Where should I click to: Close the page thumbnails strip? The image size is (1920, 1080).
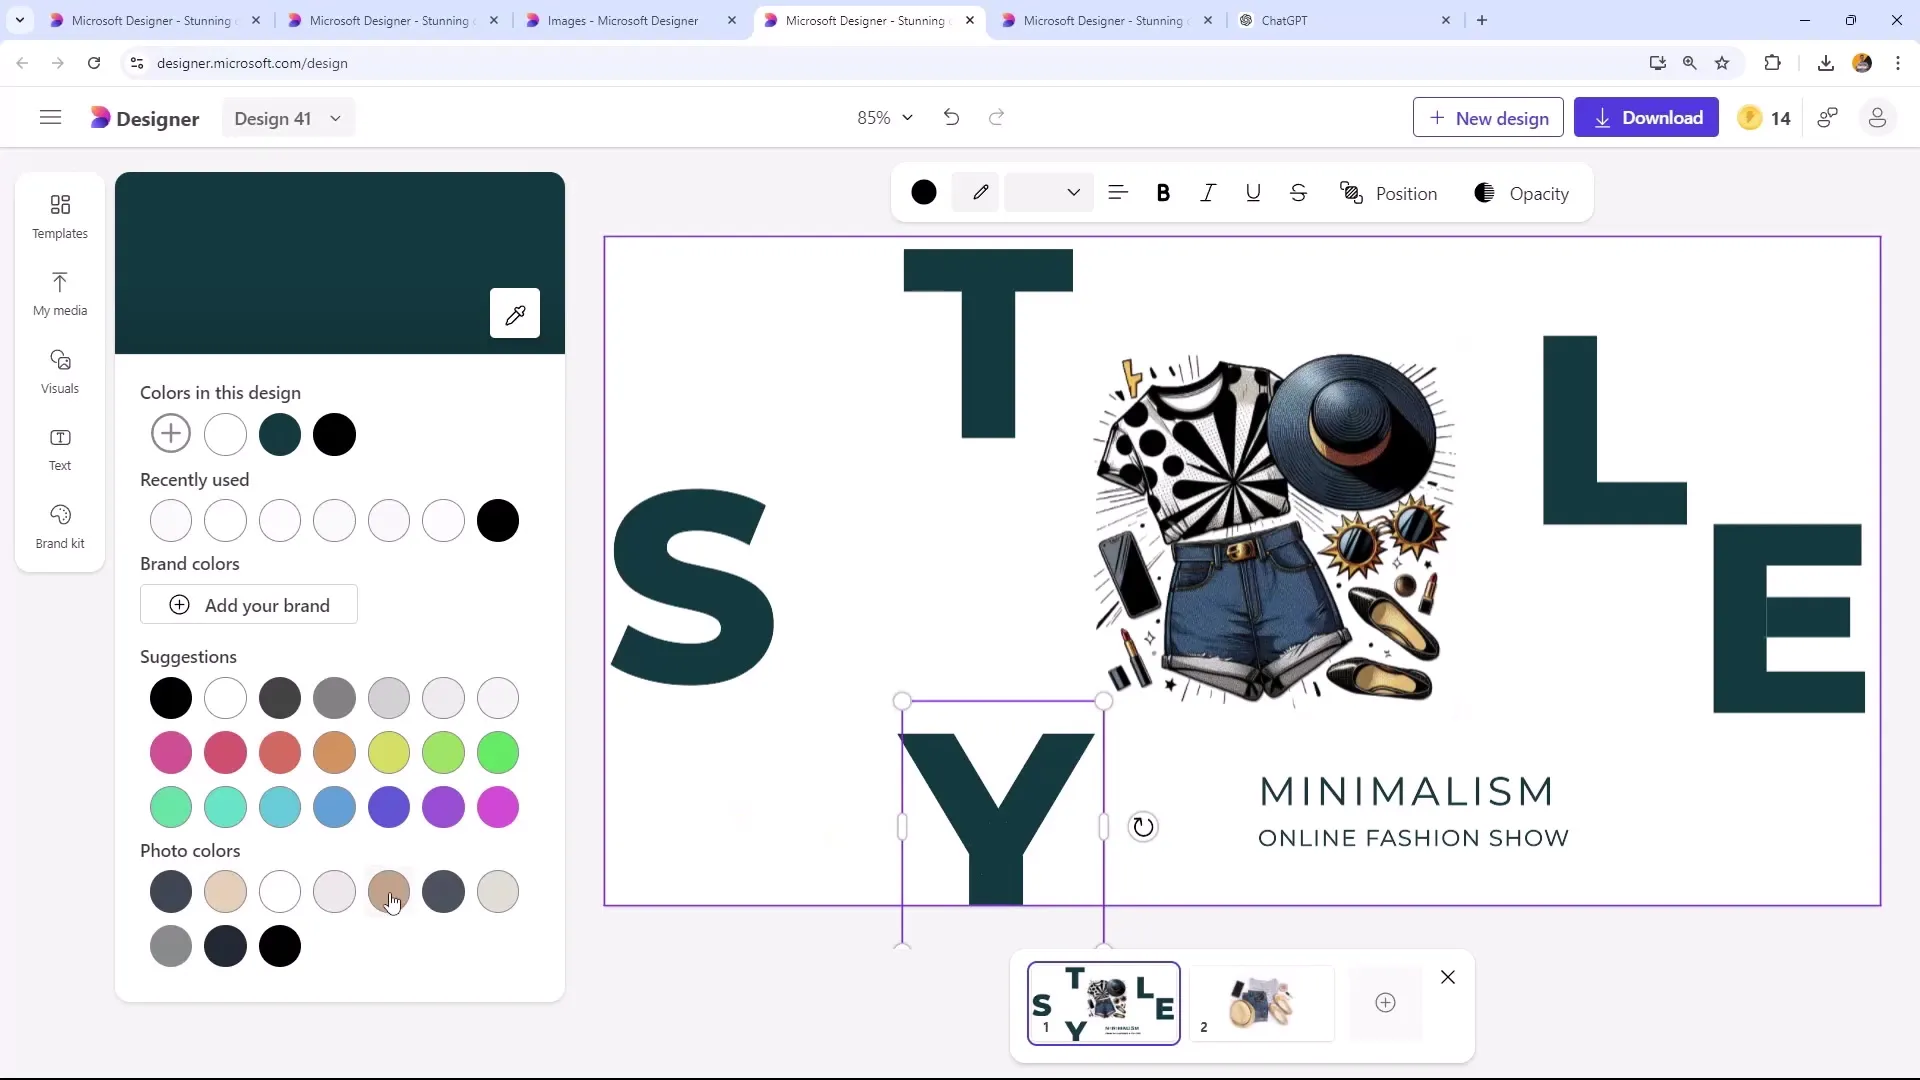point(1448,978)
